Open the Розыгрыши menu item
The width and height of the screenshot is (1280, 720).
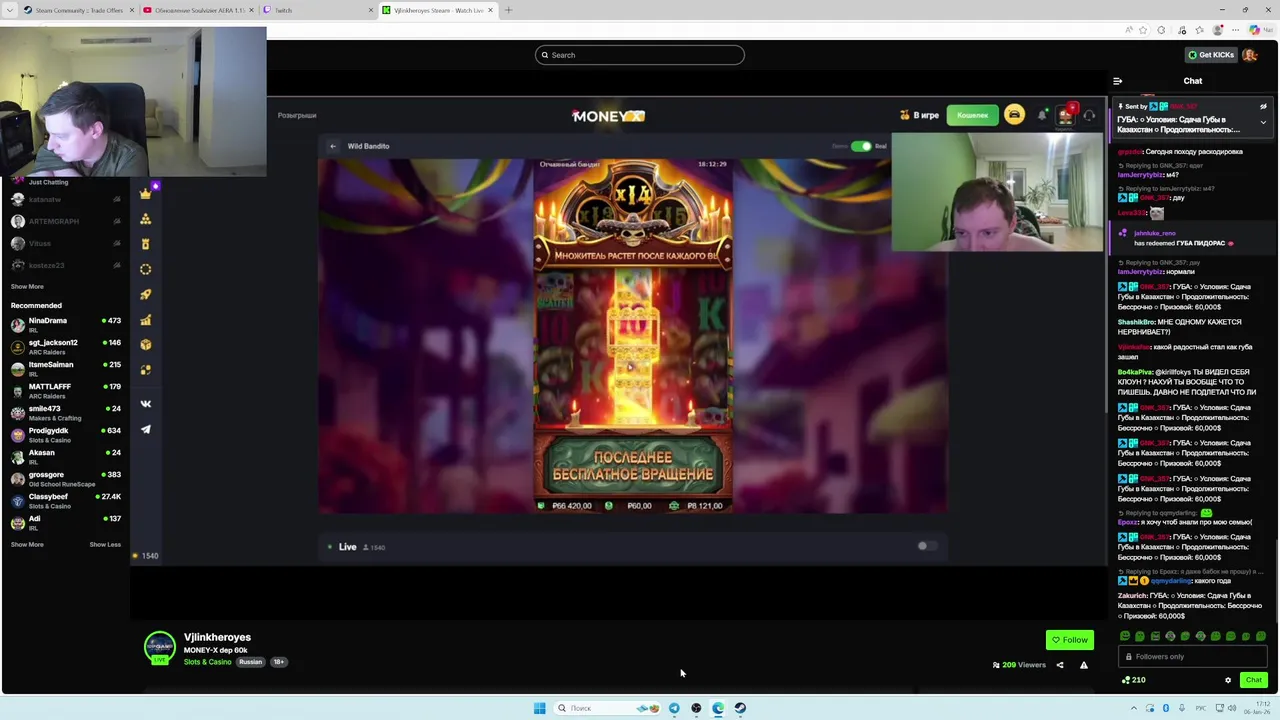[x=297, y=116]
